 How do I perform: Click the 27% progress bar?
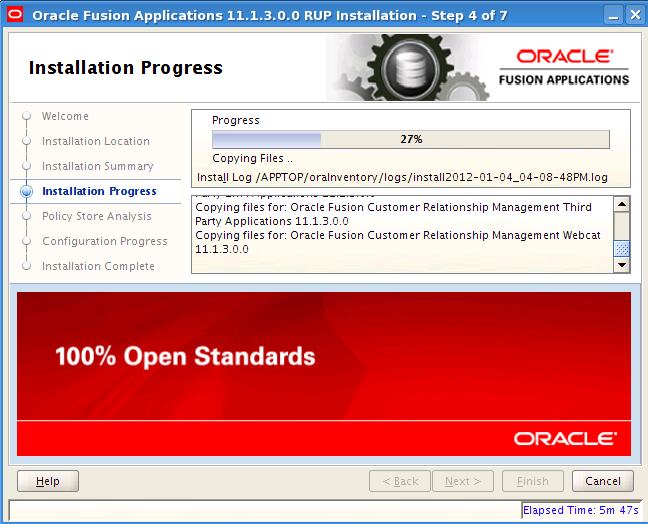pyautogui.click(x=411, y=139)
